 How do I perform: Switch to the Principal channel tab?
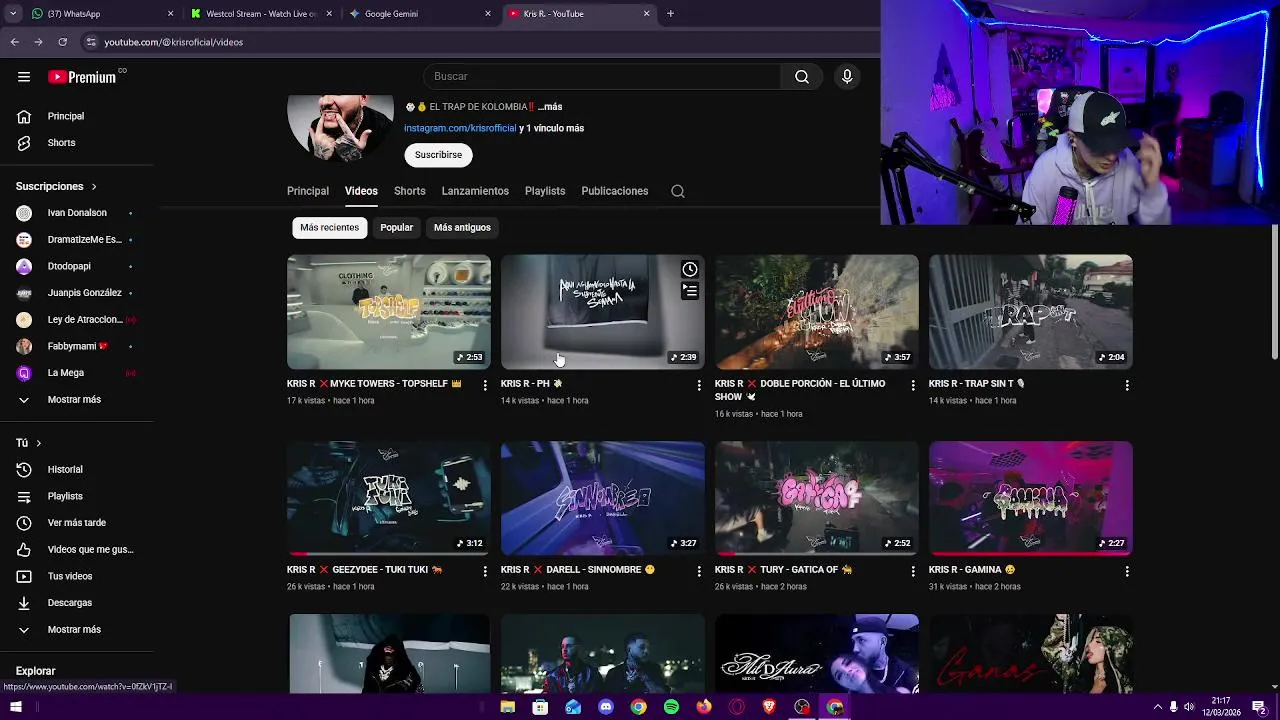coord(308,191)
